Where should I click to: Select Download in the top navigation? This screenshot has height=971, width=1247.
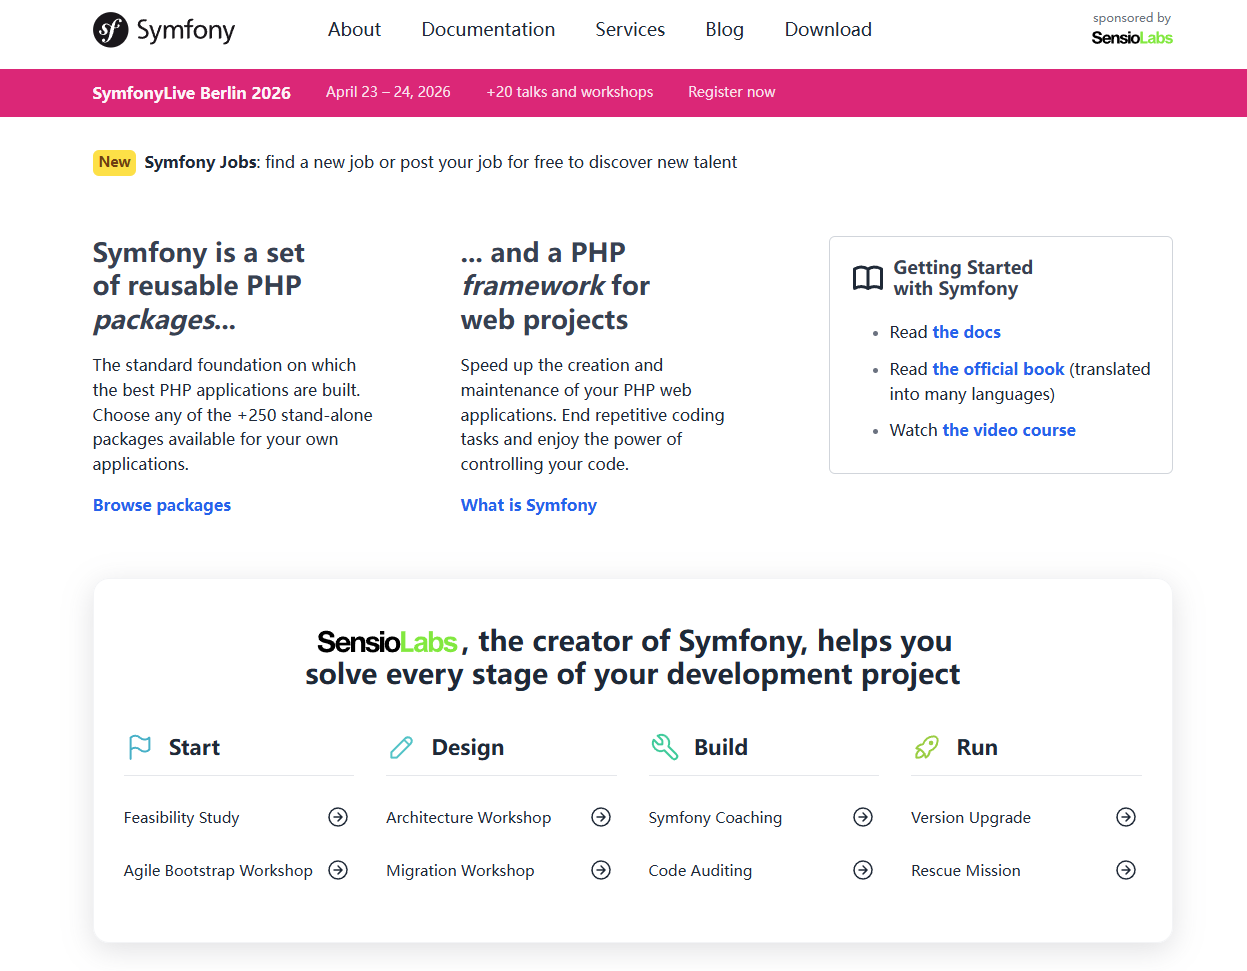tap(828, 30)
